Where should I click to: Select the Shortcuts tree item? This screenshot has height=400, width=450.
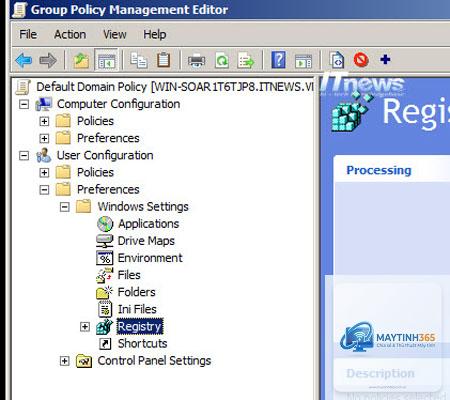143,343
